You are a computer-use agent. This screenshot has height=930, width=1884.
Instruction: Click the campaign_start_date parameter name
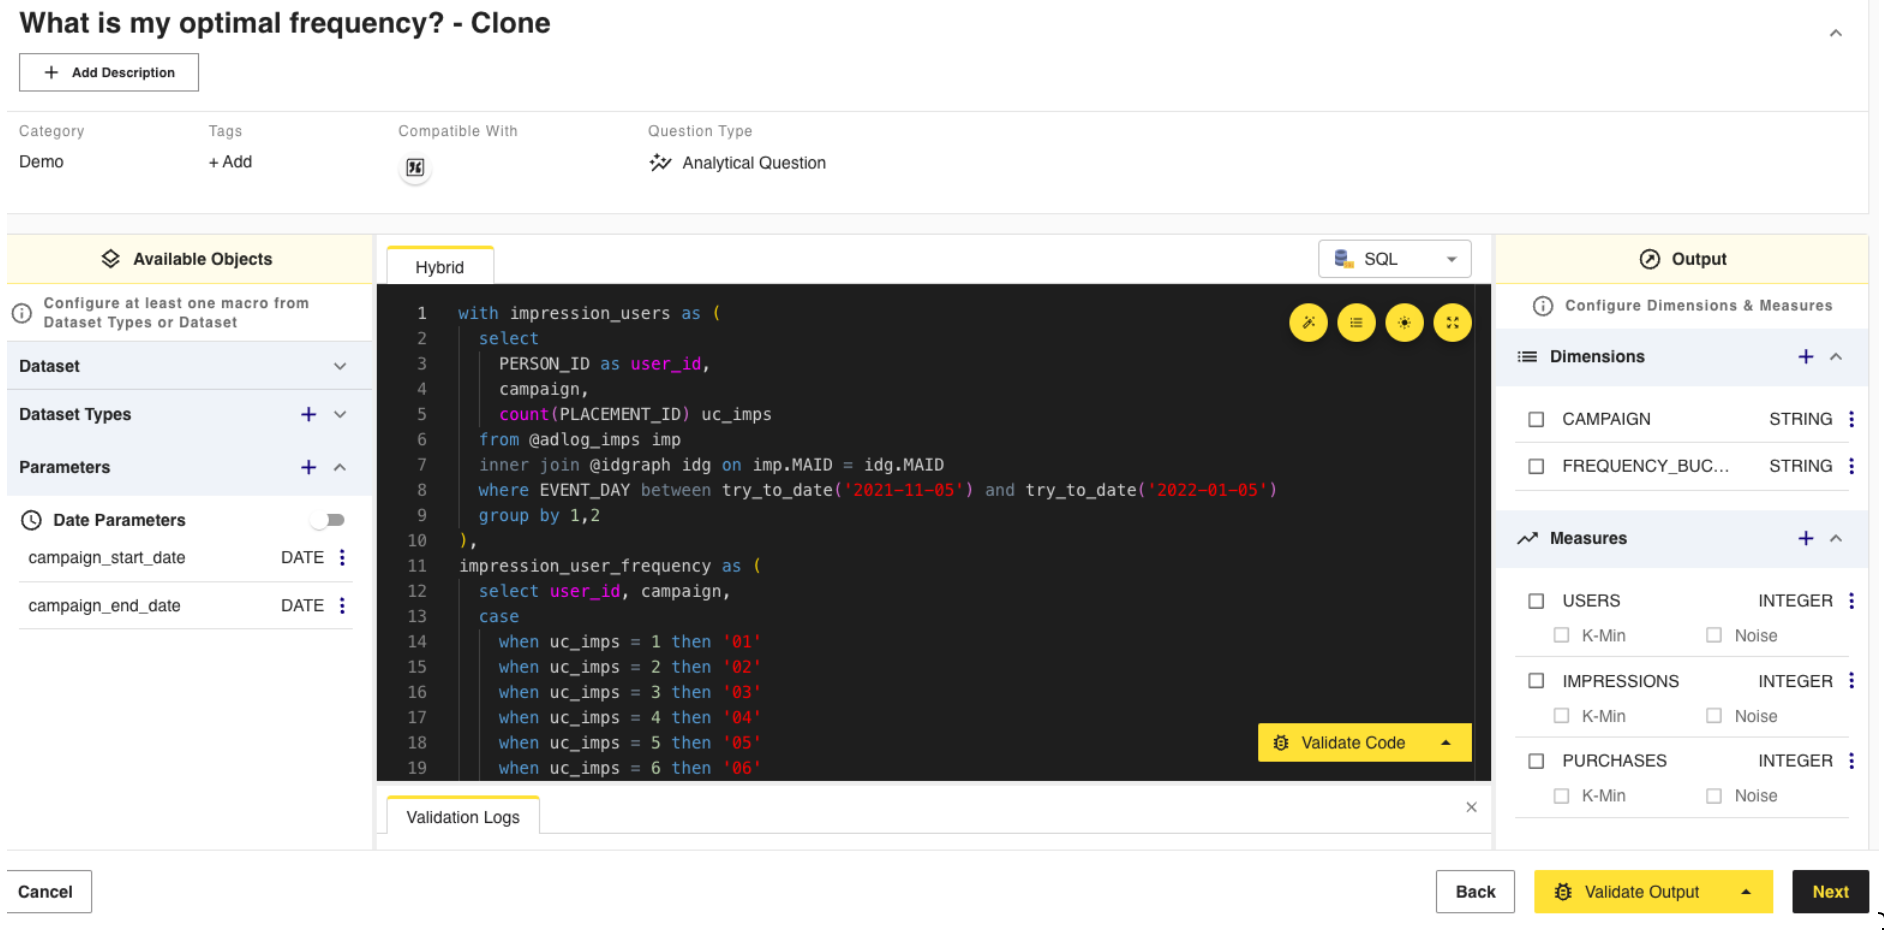click(x=107, y=557)
